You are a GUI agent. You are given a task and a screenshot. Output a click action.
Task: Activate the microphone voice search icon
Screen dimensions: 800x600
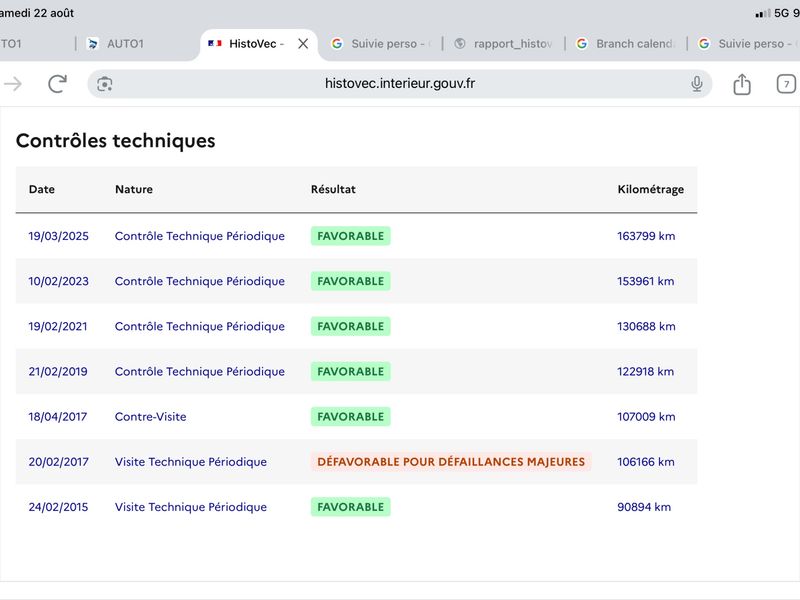696,84
